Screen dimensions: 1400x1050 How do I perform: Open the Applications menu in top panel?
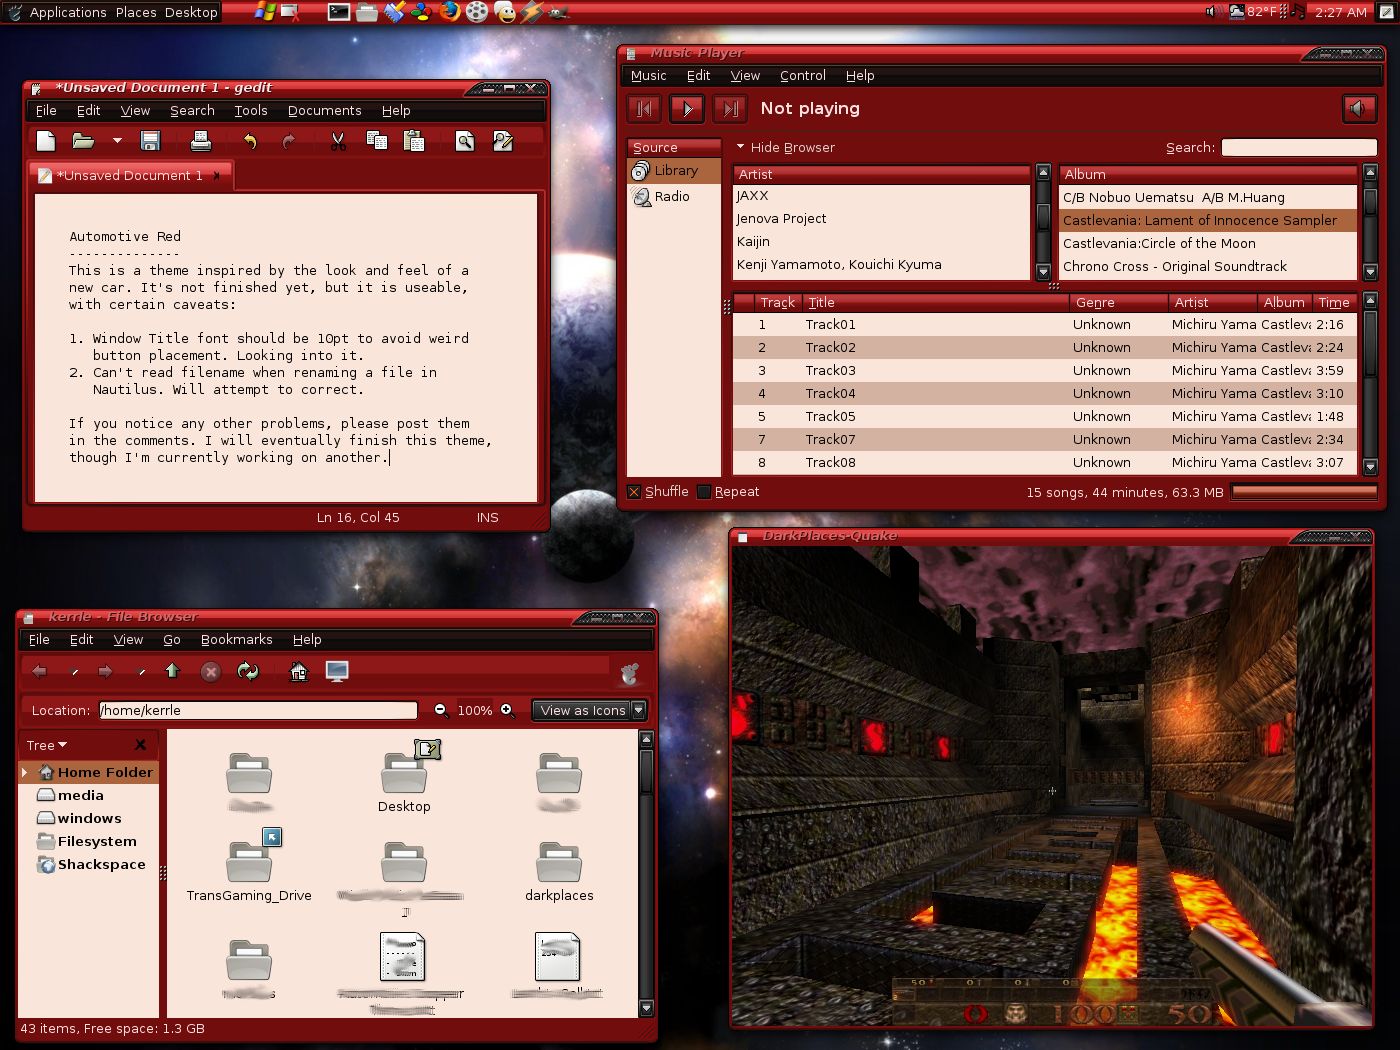tap(68, 12)
